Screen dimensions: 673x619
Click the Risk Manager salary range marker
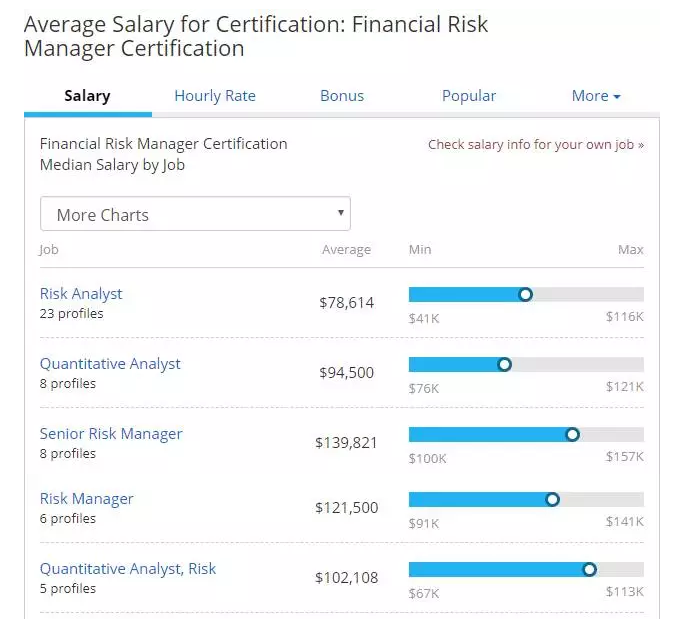tap(552, 499)
